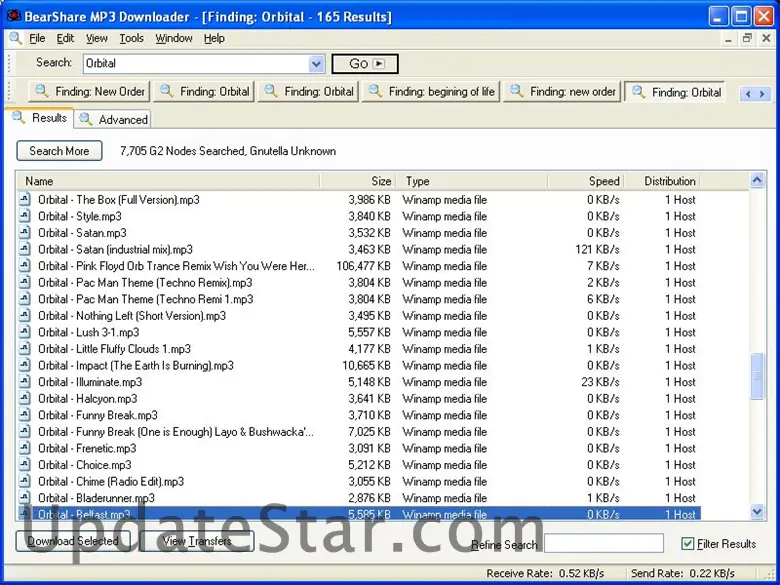Click music file icon next to Orbital - Halcyon.mp3

[x=26, y=399]
